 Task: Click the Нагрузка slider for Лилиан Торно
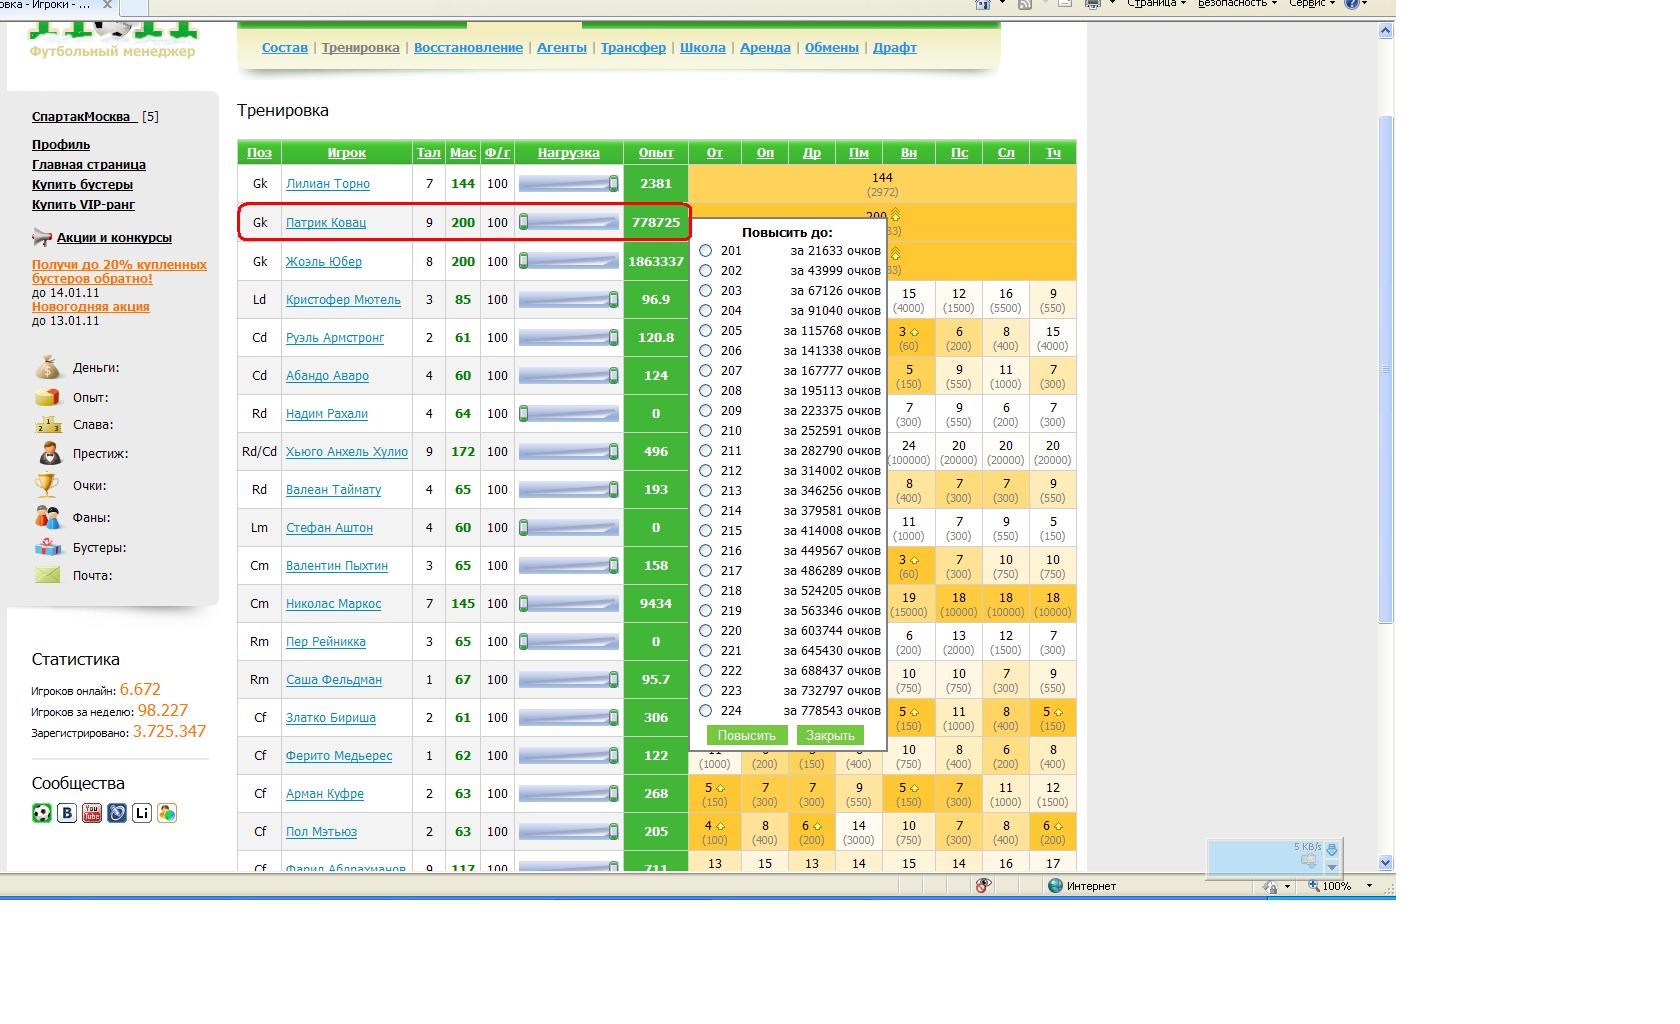[x=568, y=184]
